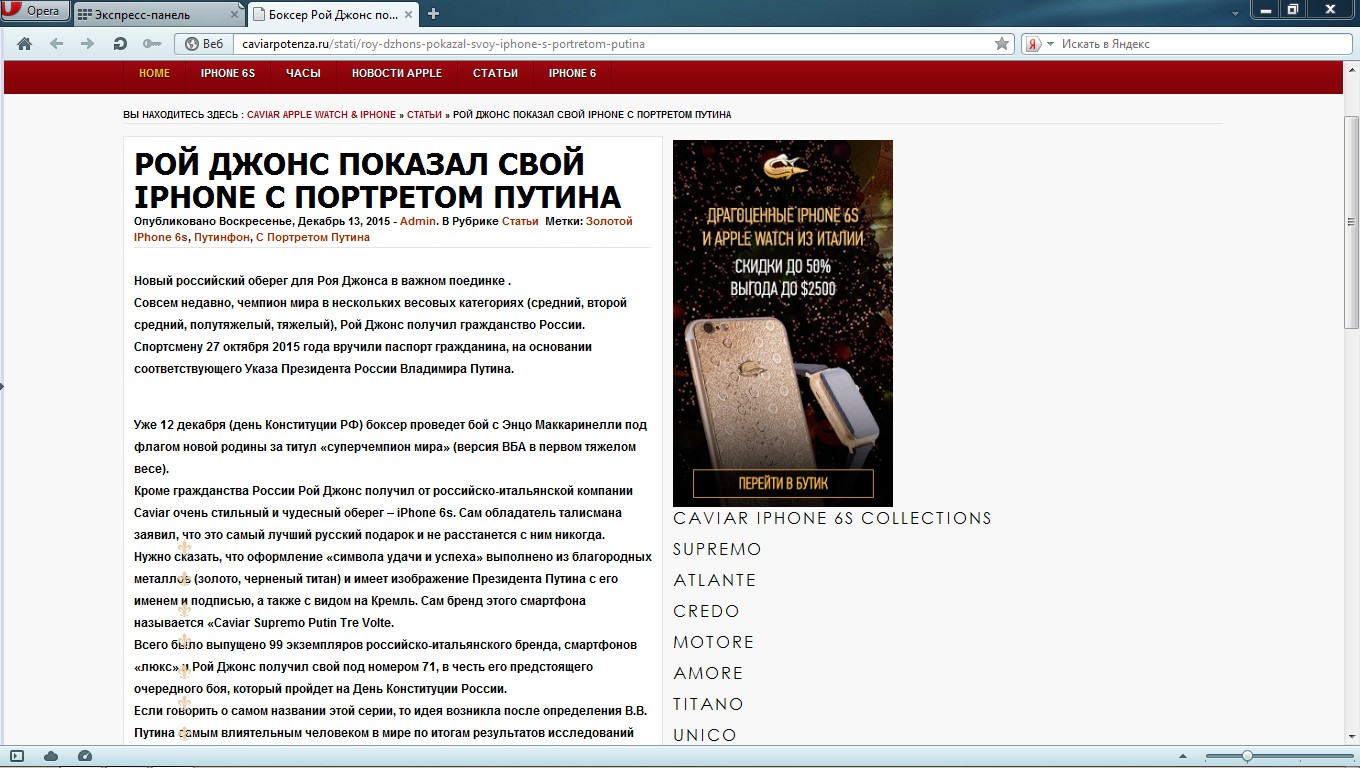The image size is (1360, 768).
Task: Open the SUPREMO collection
Action: (717, 549)
